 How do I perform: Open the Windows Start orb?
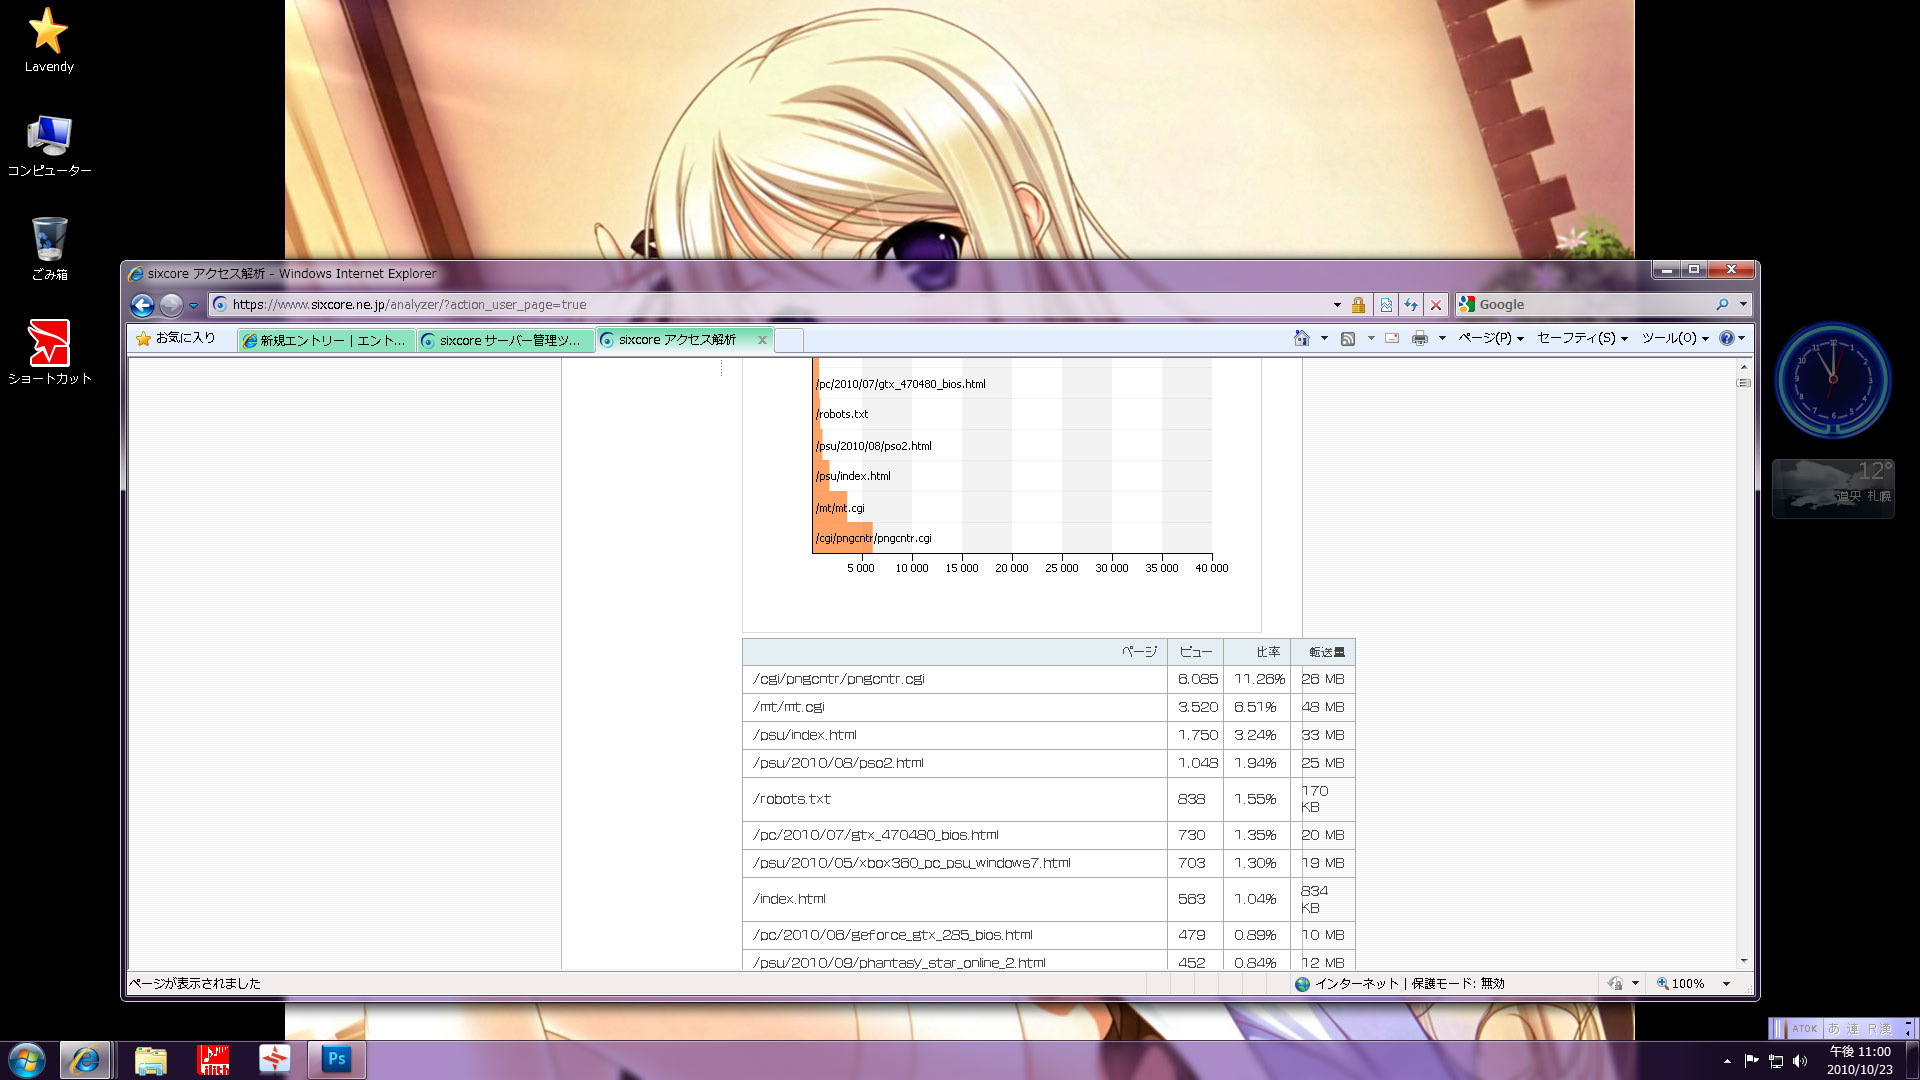click(27, 1060)
